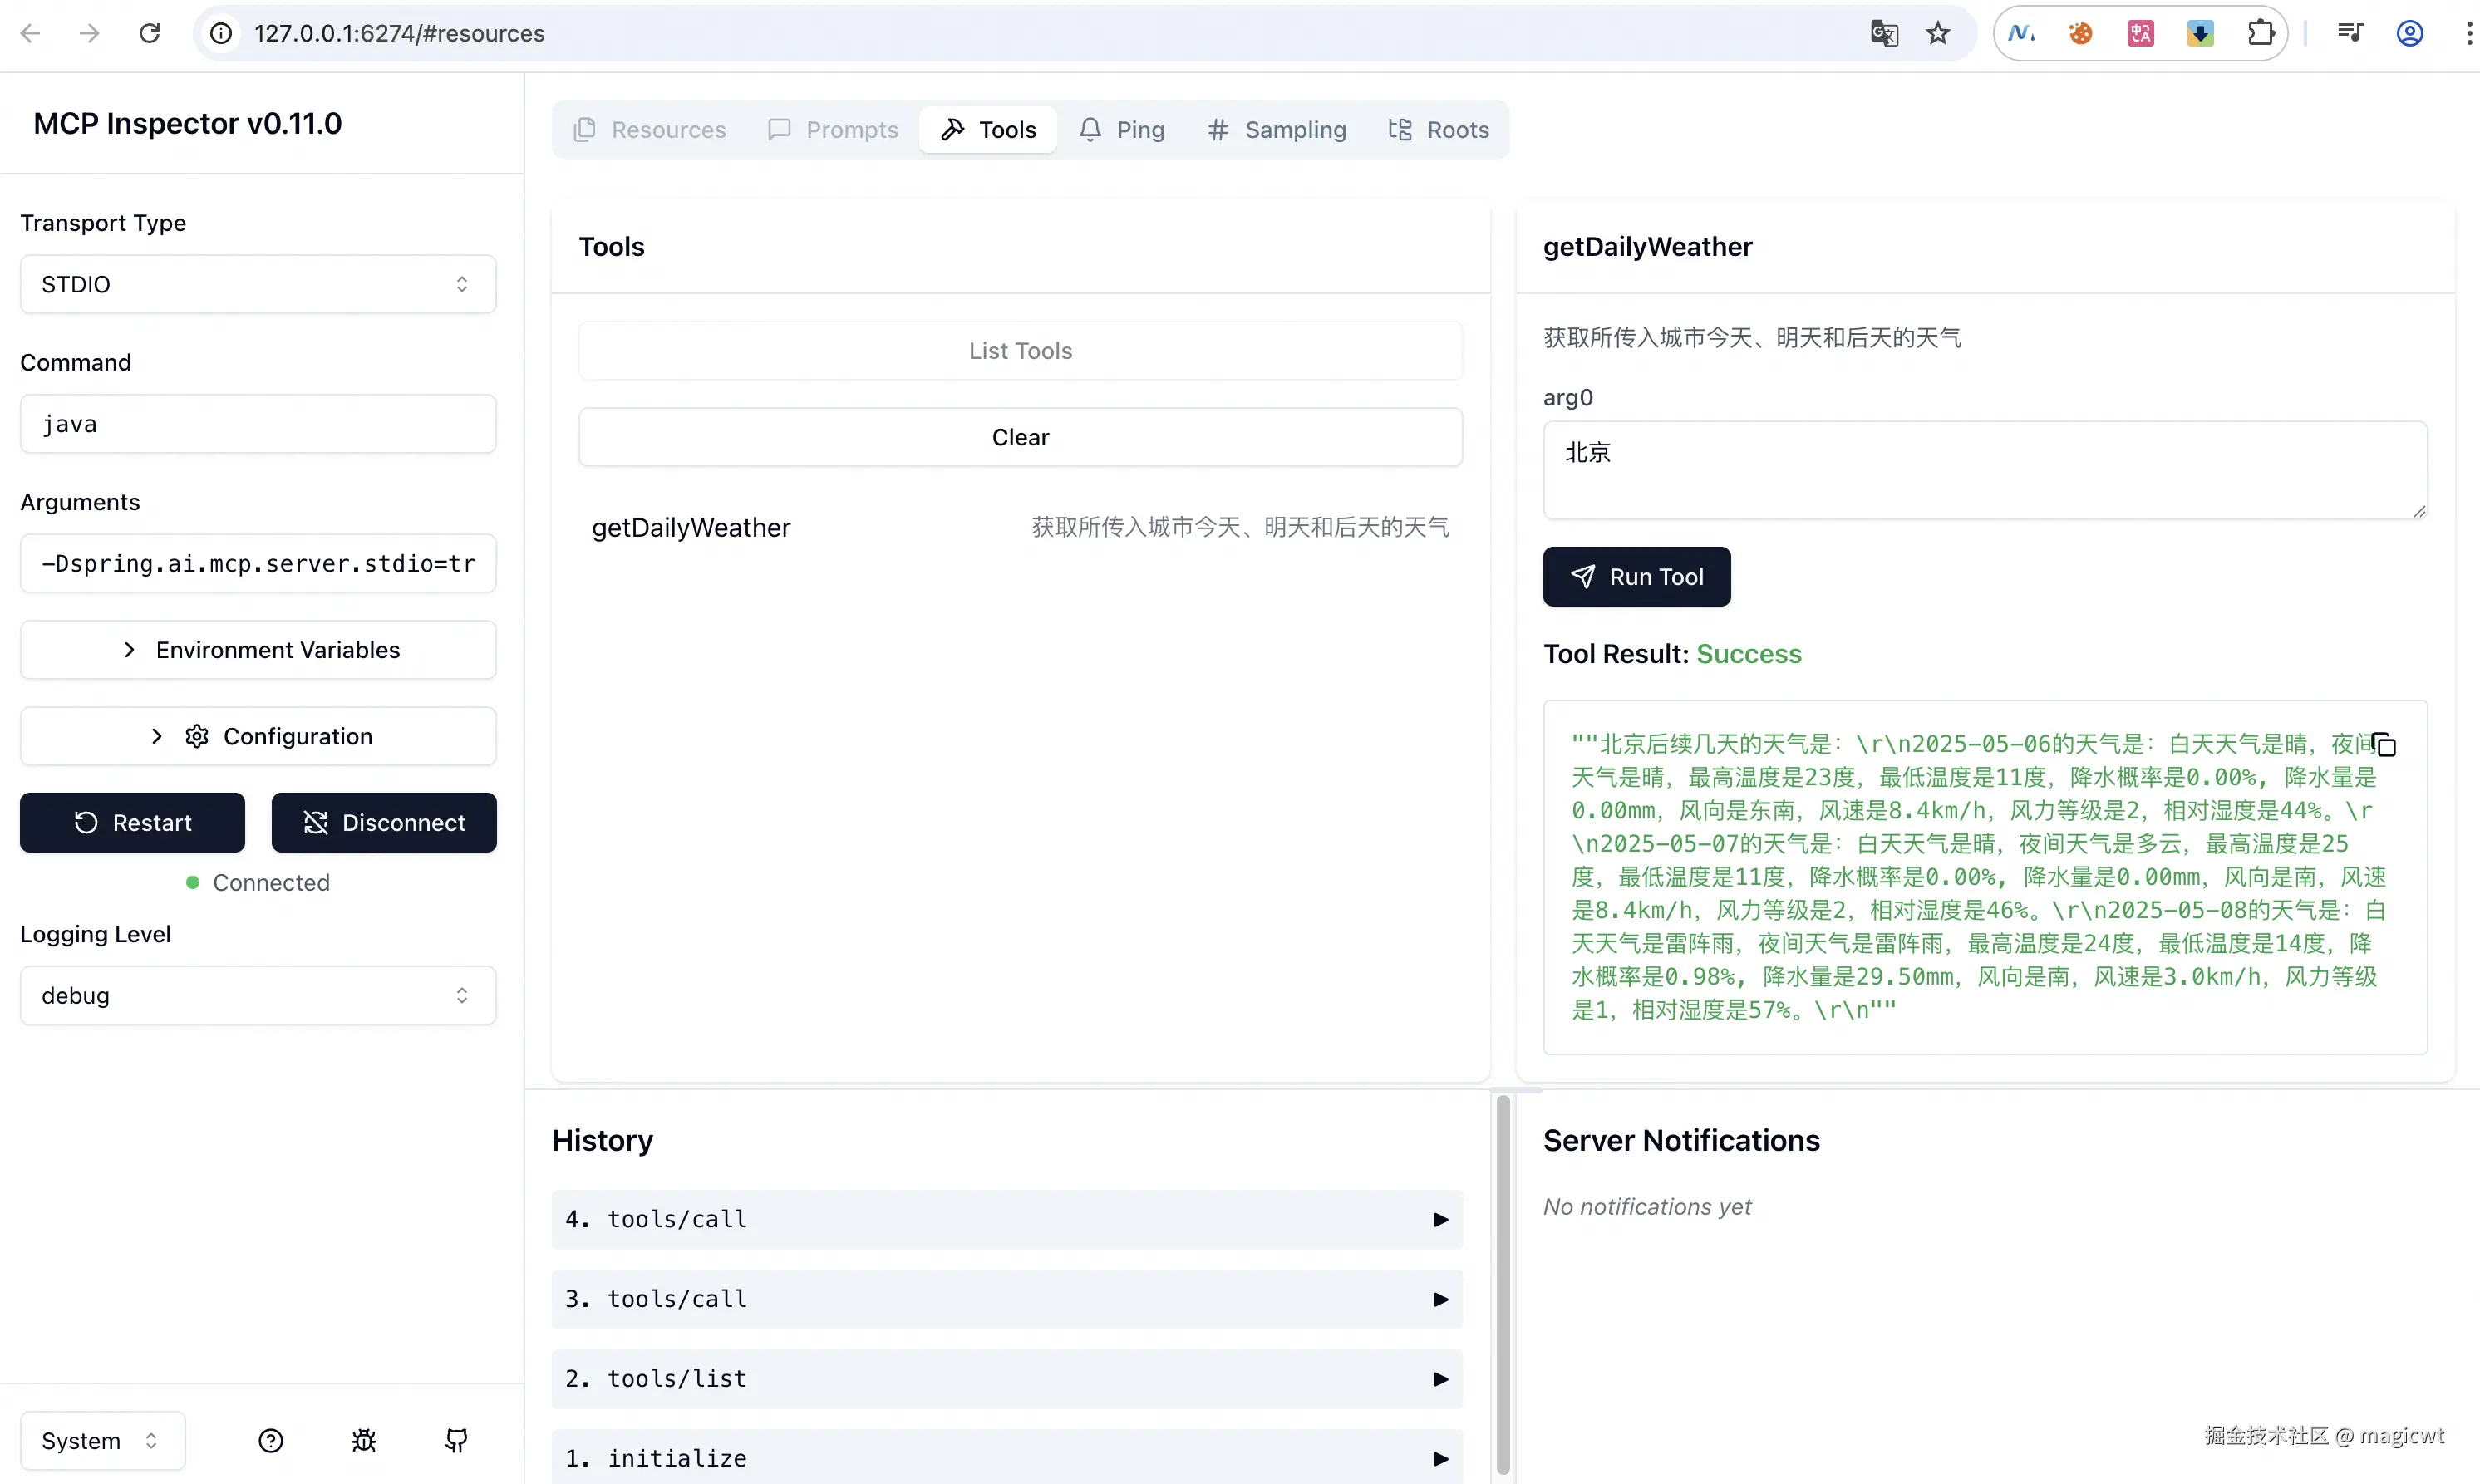Image resolution: width=2480 pixels, height=1484 pixels.
Task: Expand the Environment Variables section
Action: [x=257, y=650]
